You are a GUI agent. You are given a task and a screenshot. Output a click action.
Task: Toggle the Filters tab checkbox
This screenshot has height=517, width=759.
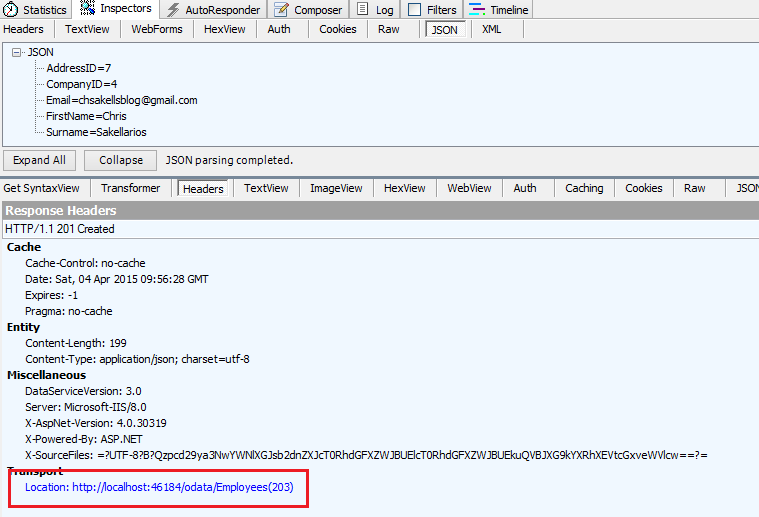tap(414, 10)
